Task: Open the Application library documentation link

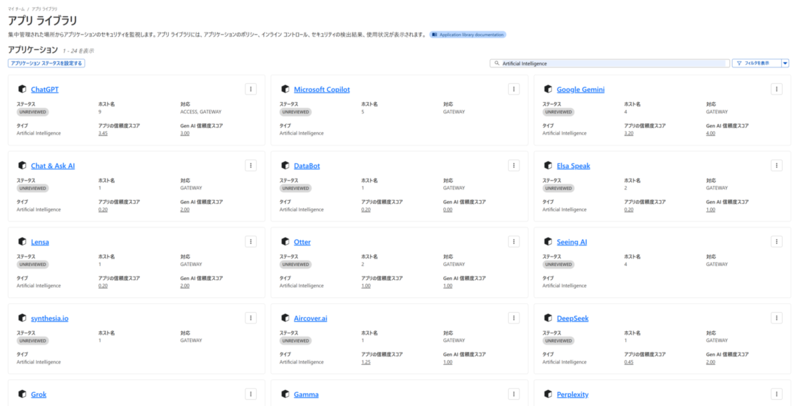Action: tap(468, 35)
